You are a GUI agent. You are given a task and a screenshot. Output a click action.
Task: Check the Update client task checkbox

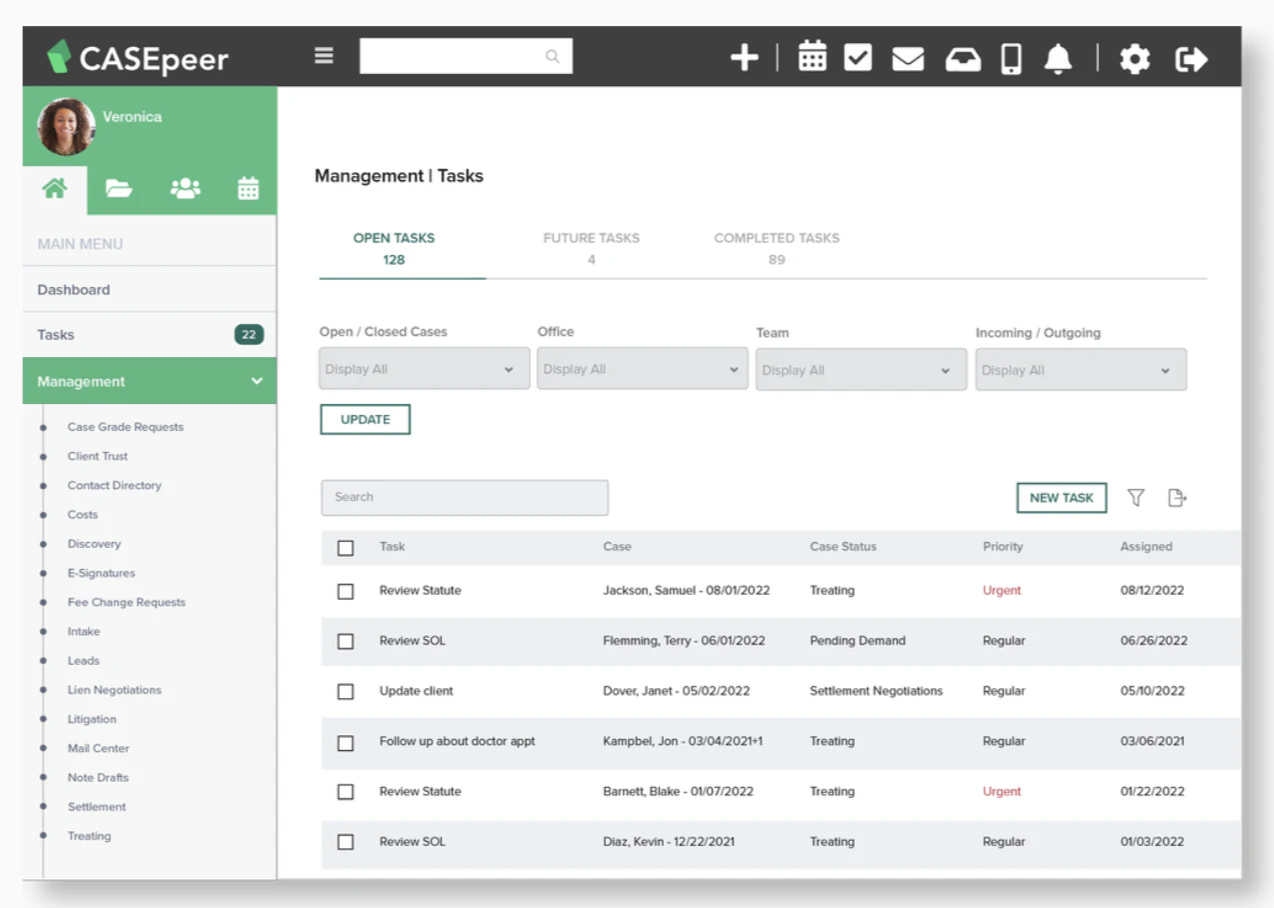click(346, 691)
